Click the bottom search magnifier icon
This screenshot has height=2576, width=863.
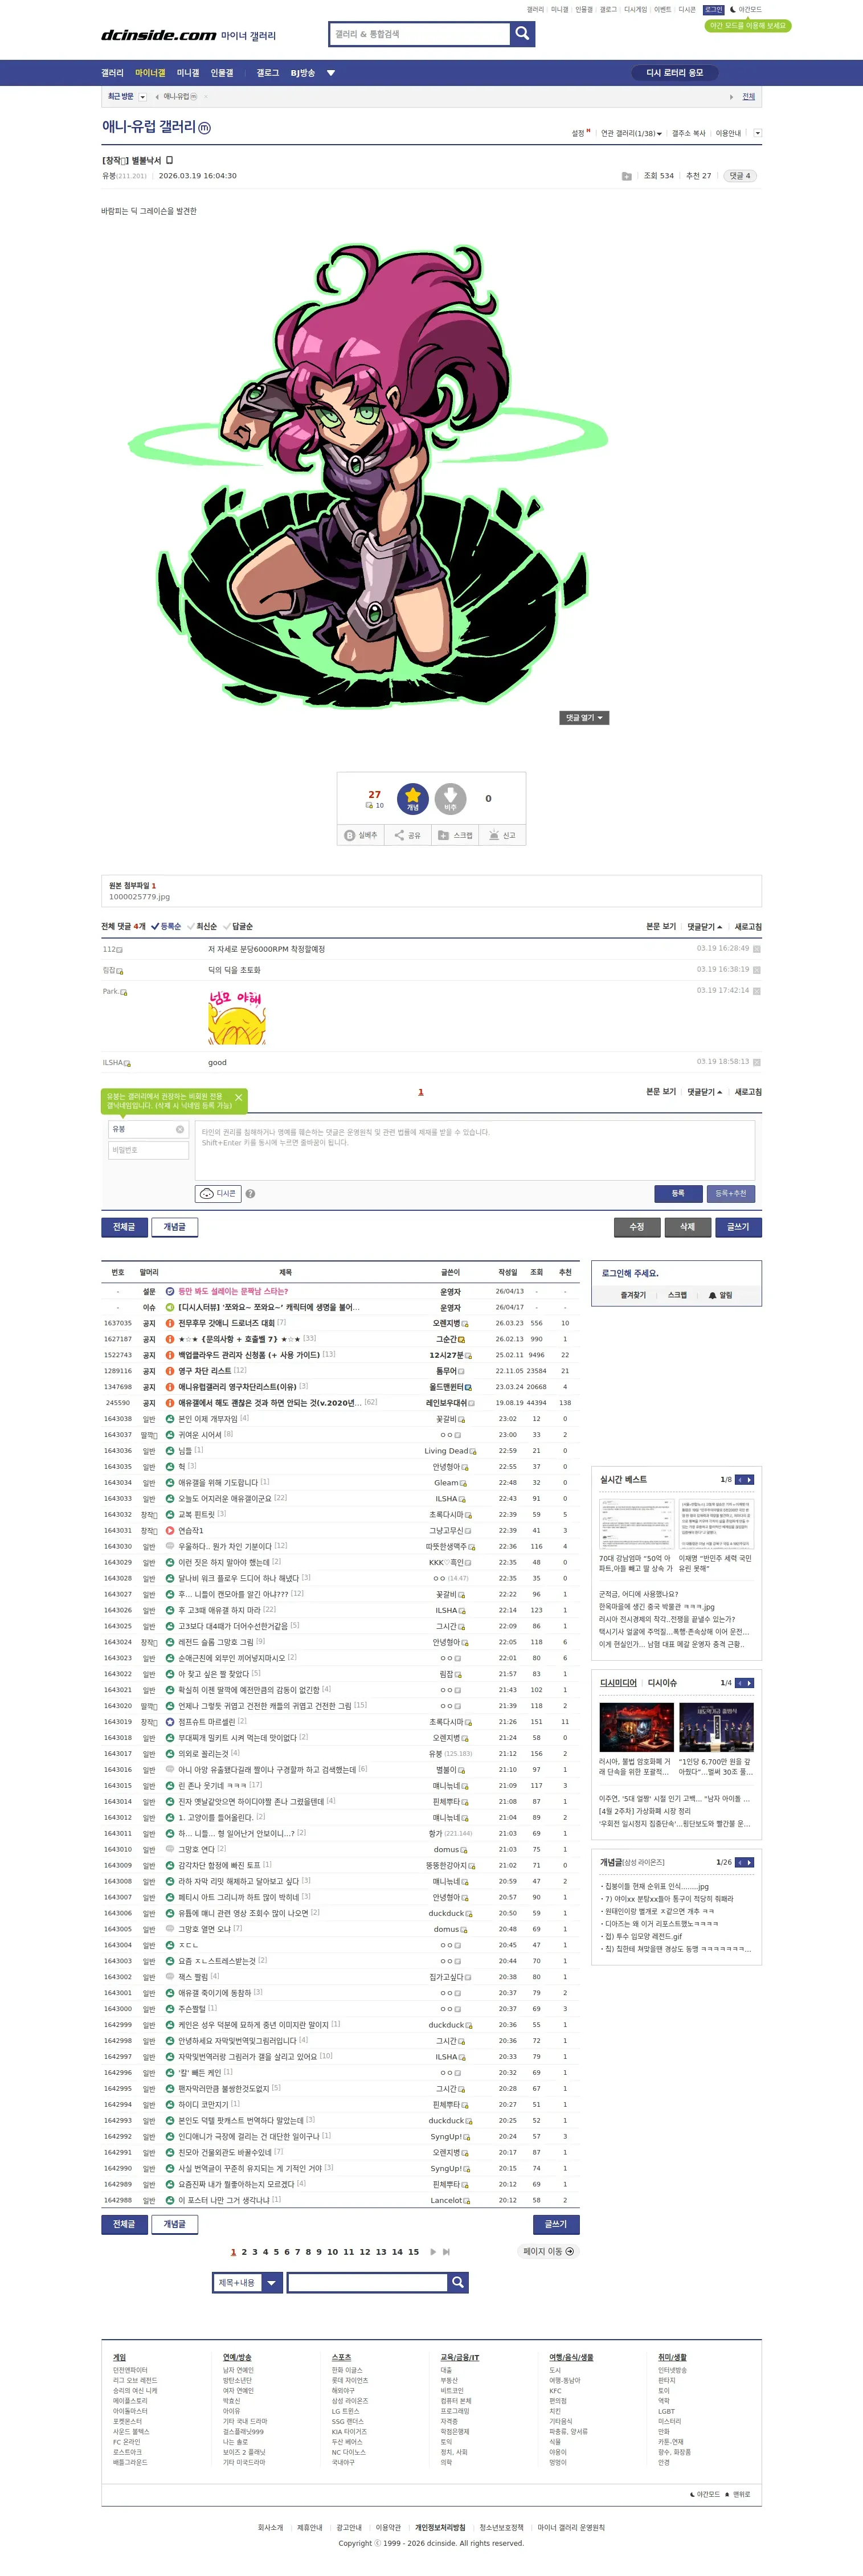click(458, 2282)
